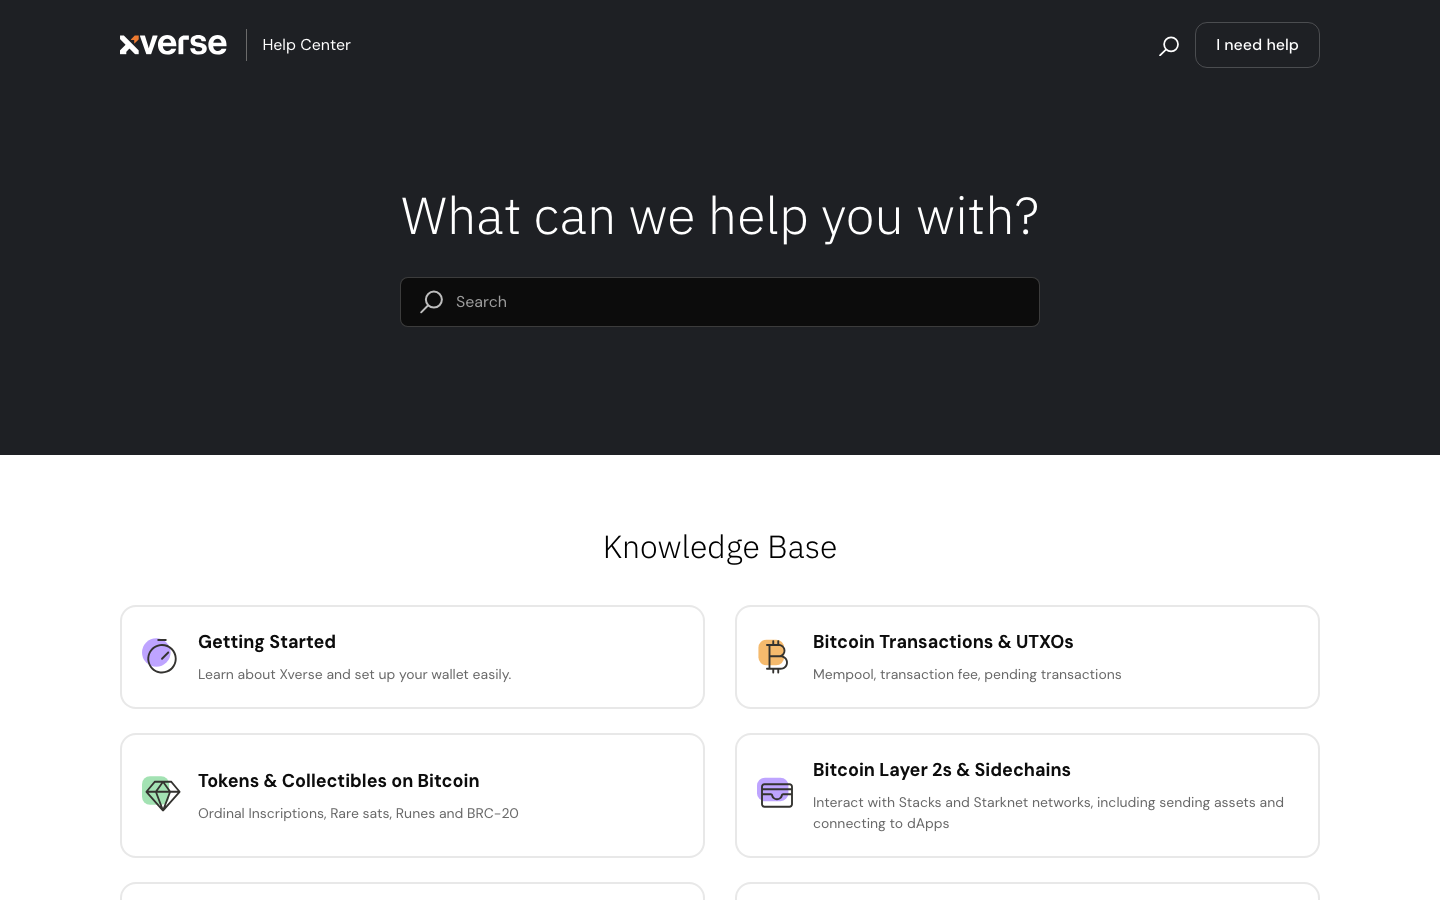
Task: Click the Getting Started card
Action: point(412,657)
